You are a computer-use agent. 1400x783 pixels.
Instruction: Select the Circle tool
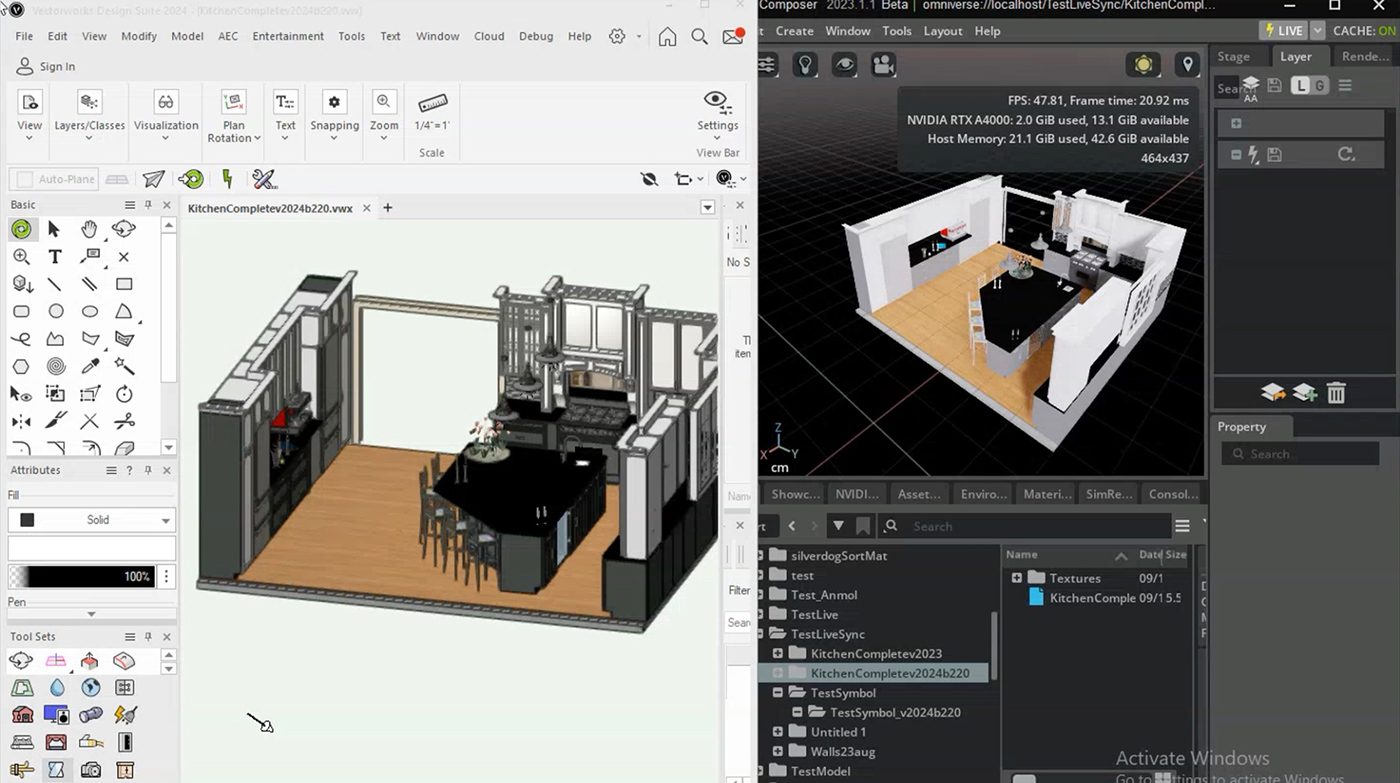[56, 312]
